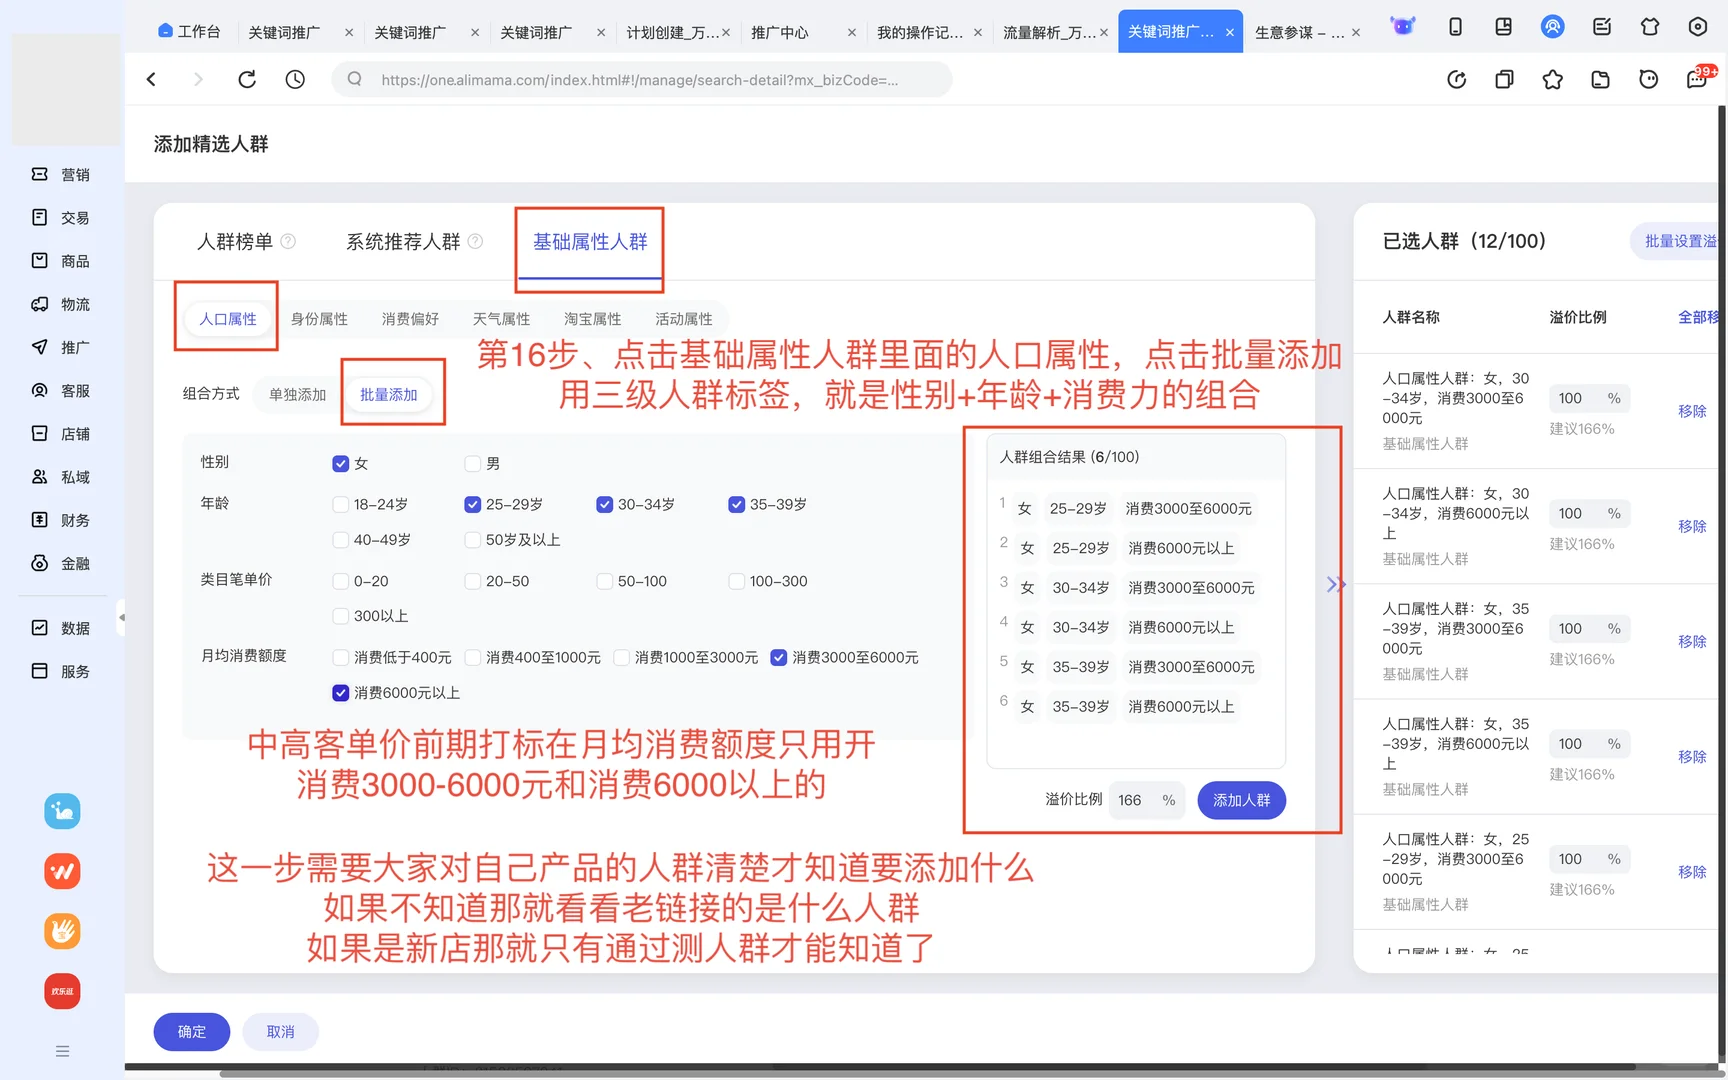Open the hamburger menu at bottom left

coord(62,1051)
